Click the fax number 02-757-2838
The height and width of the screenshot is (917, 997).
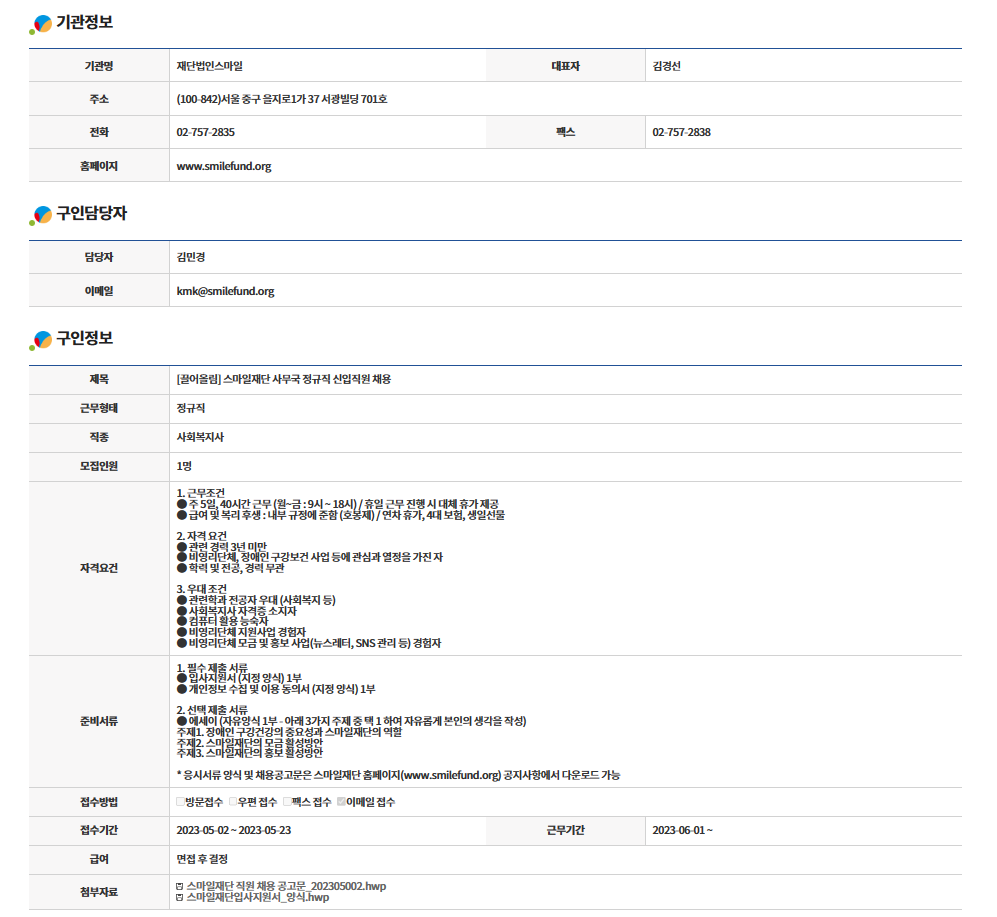click(682, 132)
